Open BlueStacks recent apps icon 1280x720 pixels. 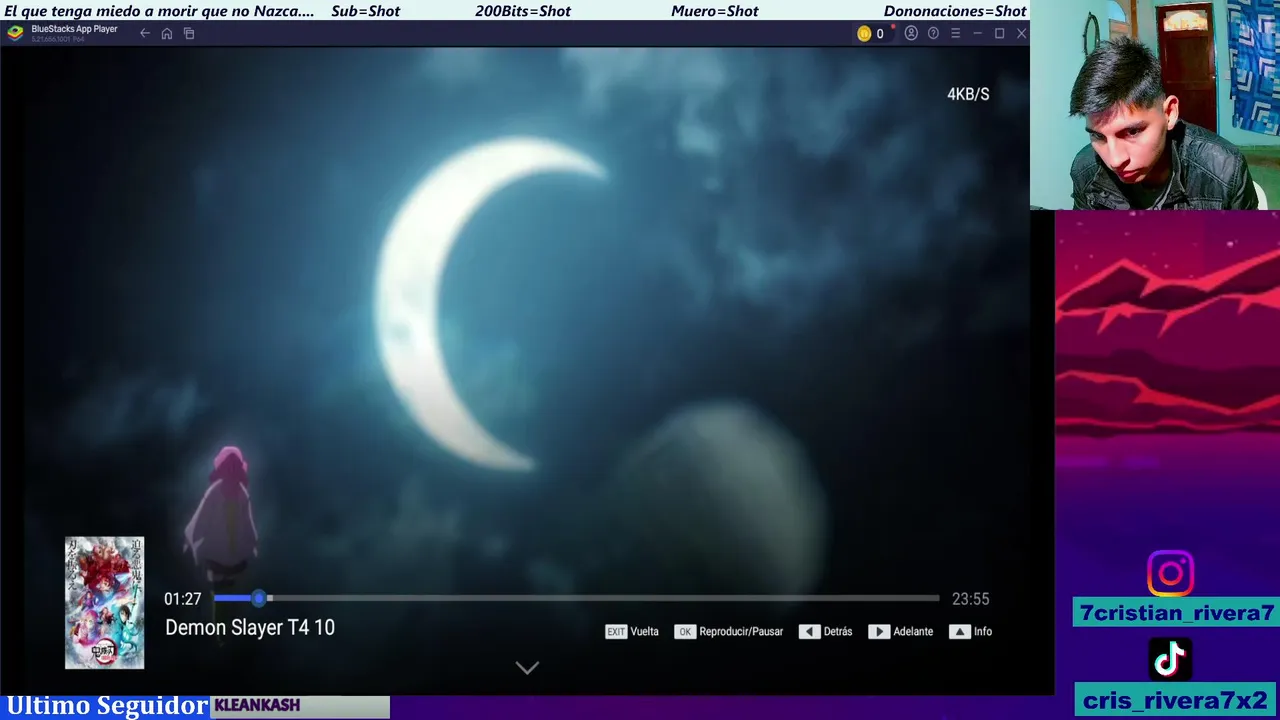tap(189, 33)
